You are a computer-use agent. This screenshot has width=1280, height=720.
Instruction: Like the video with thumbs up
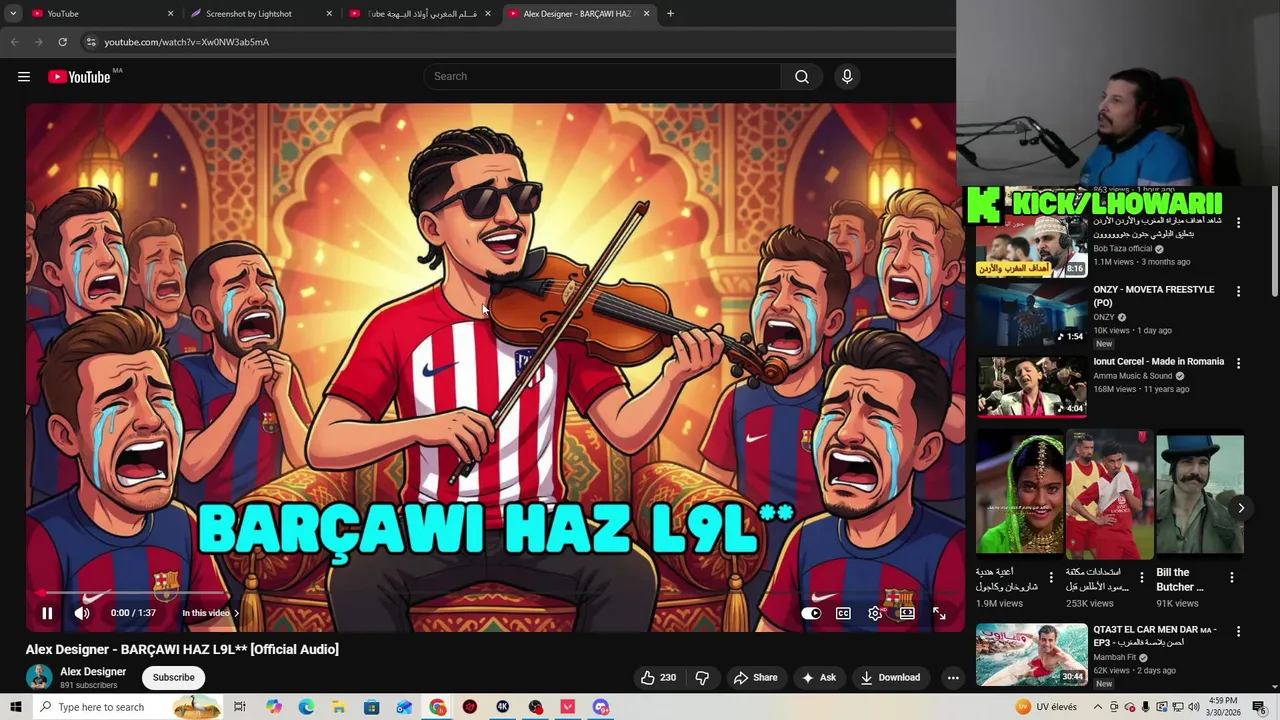coord(658,677)
